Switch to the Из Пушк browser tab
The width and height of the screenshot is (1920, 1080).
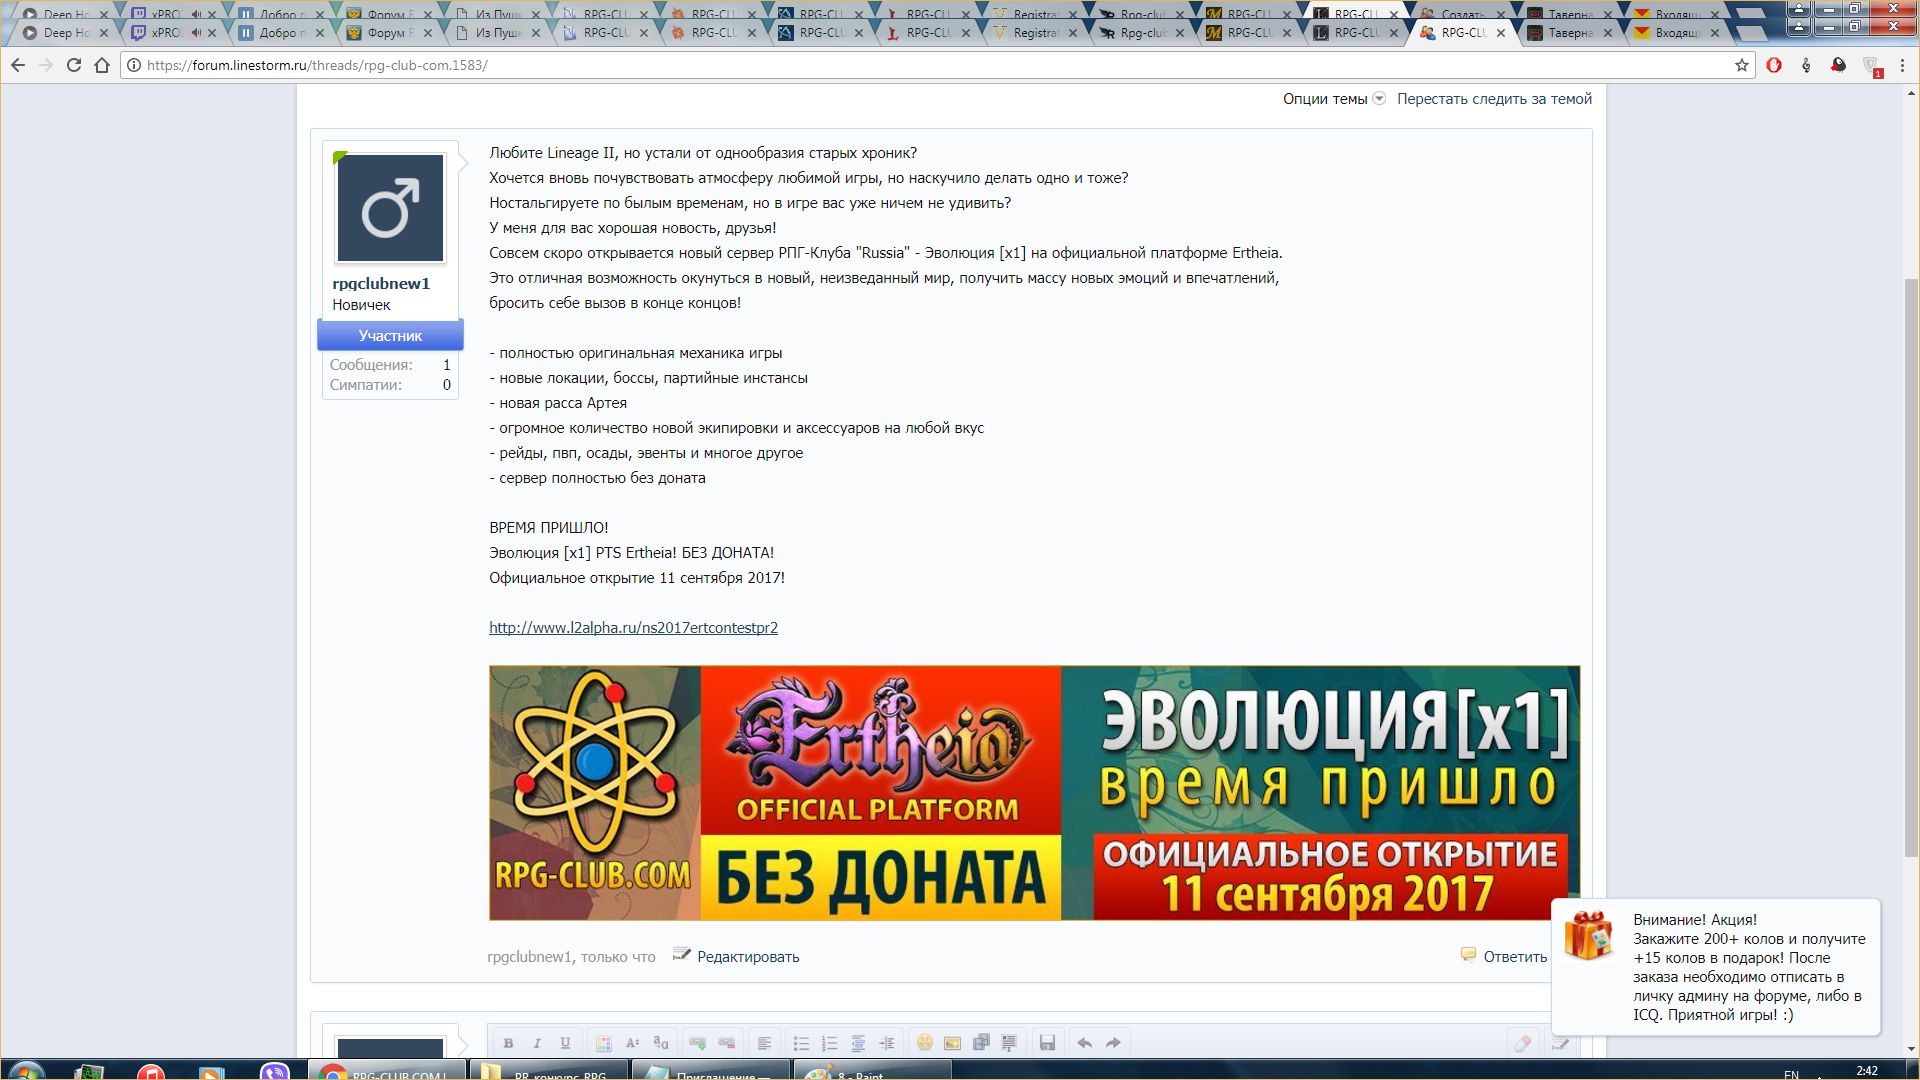pos(497,33)
